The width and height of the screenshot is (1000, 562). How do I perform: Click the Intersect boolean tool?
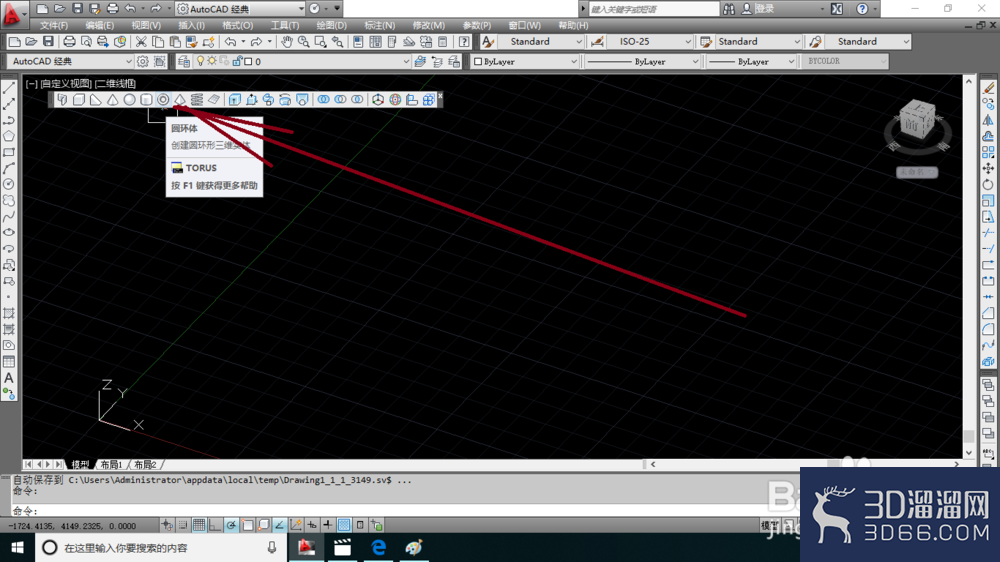[x=357, y=100]
